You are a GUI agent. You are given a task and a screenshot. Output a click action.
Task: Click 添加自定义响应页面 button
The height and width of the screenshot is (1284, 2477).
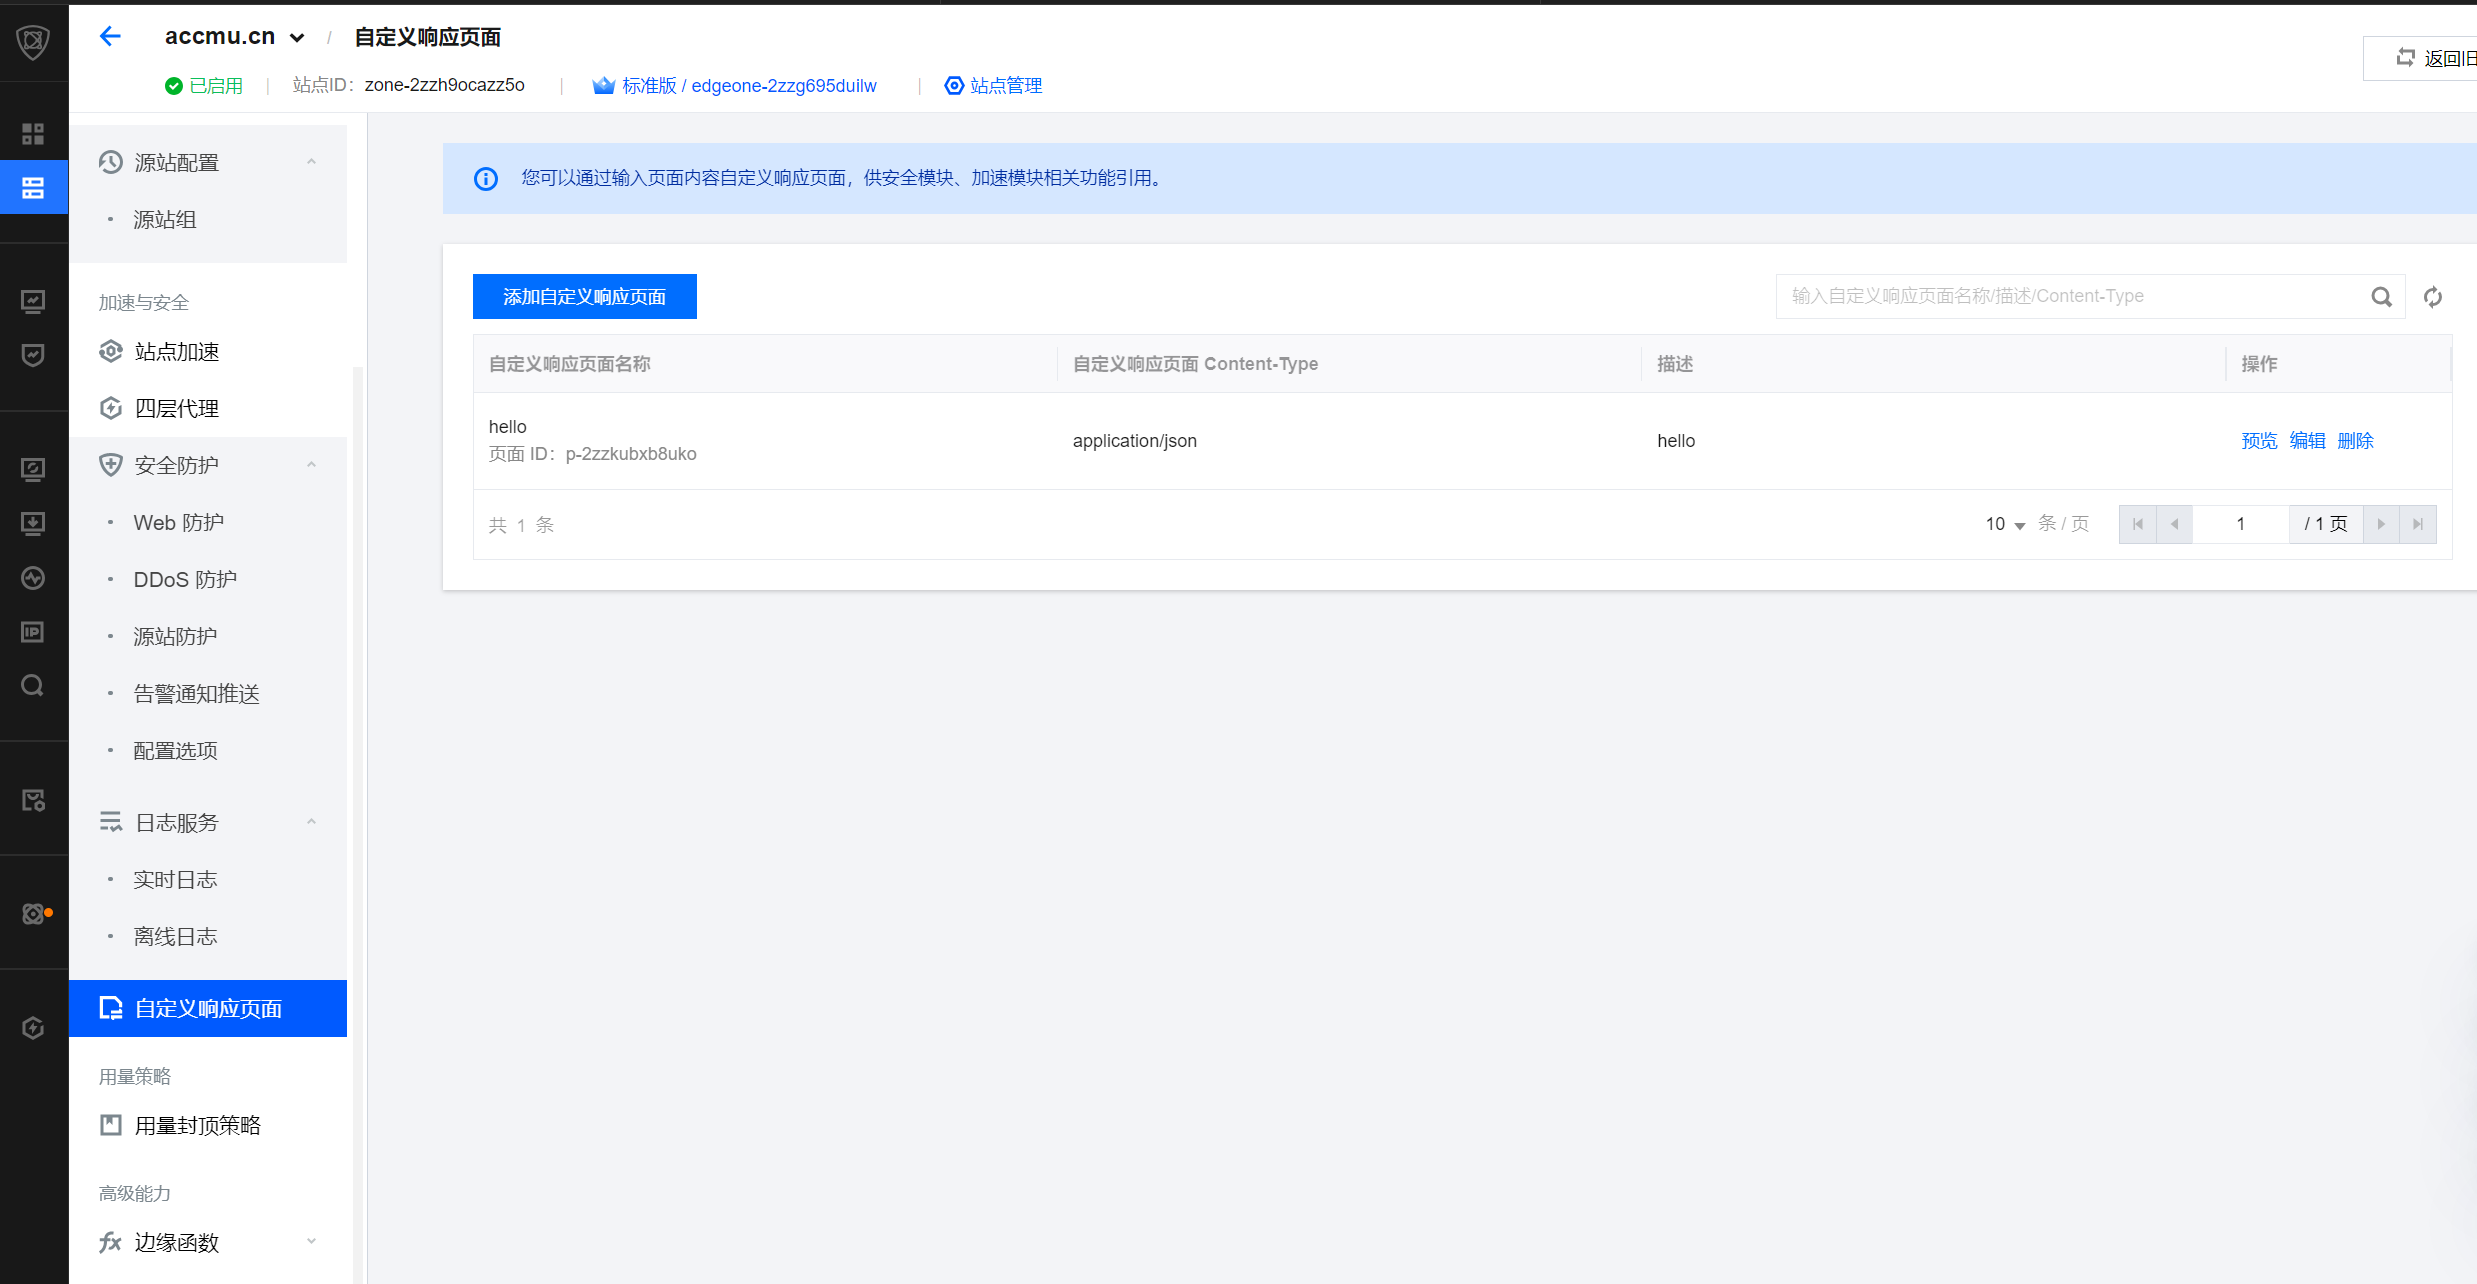[585, 296]
